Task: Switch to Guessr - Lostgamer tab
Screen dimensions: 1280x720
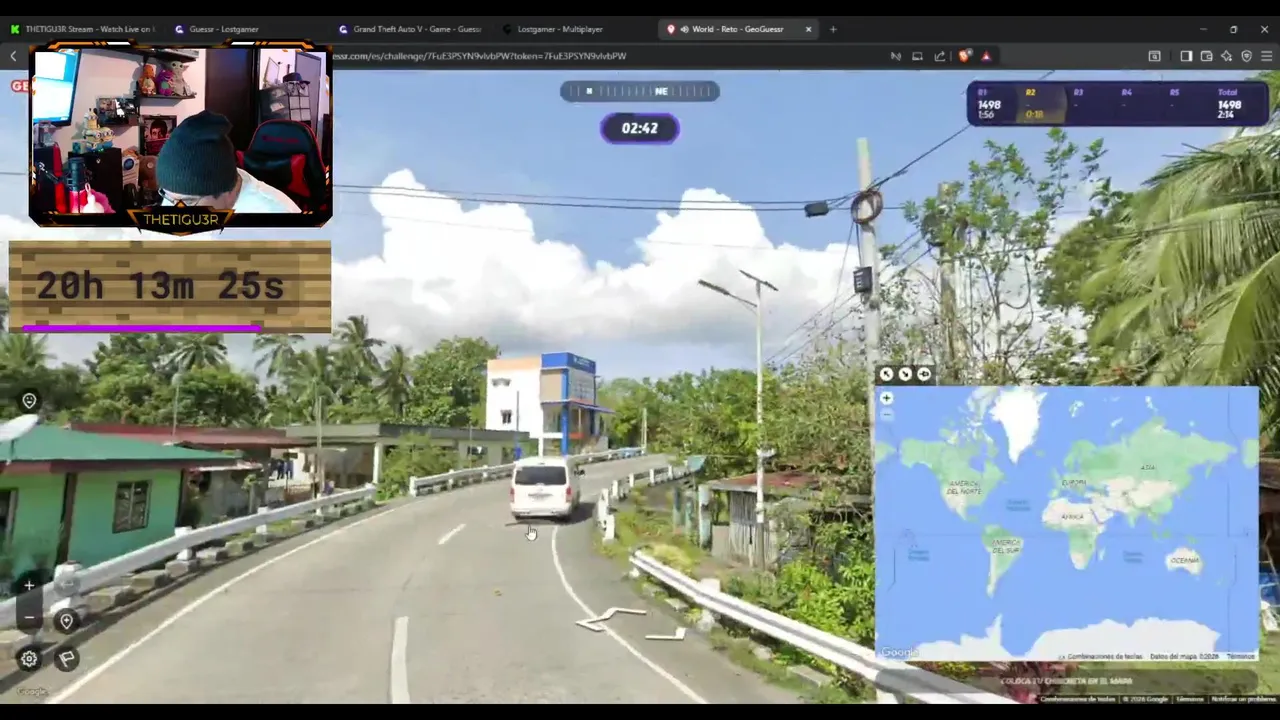Action: click(x=245, y=29)
